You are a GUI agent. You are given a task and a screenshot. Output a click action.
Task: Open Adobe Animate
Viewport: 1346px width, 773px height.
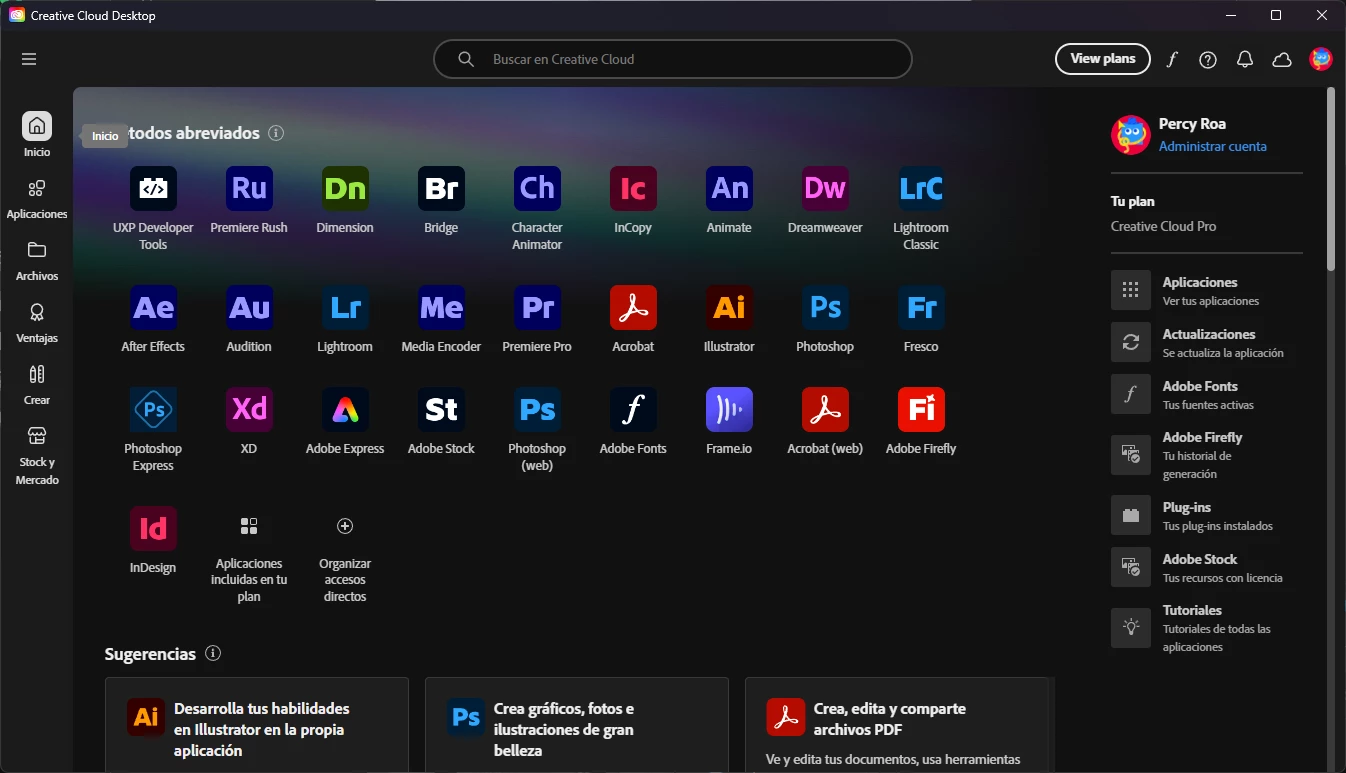[x=729, y=189]
